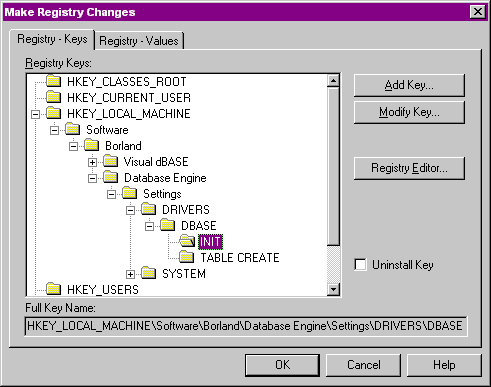This screenshot has width=491, height=387.
Task: Select the SYSTEM folder icon
Action: coord(149,273)
